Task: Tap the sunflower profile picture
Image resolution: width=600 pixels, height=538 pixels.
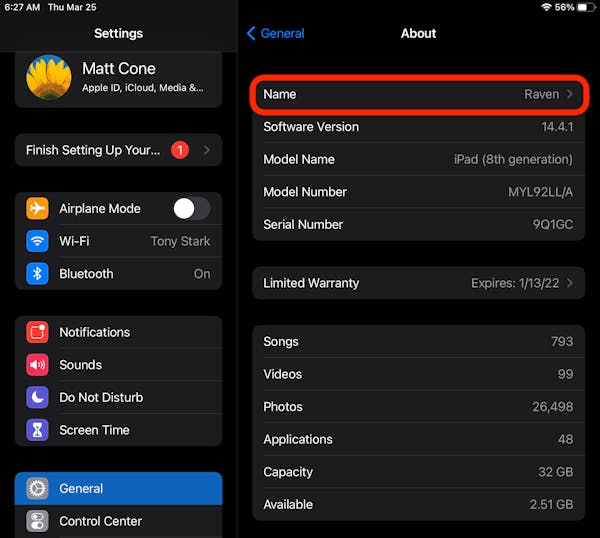Action: pyautogui.click(x=49, y=77)
